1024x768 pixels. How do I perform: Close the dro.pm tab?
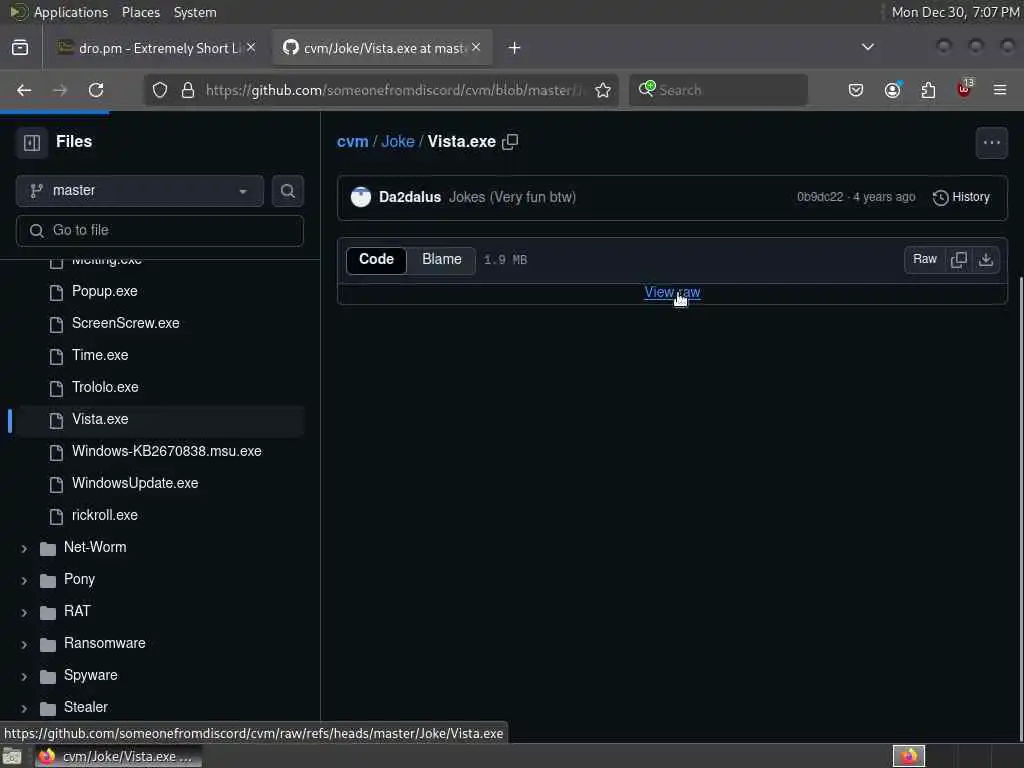pos(251,47)
